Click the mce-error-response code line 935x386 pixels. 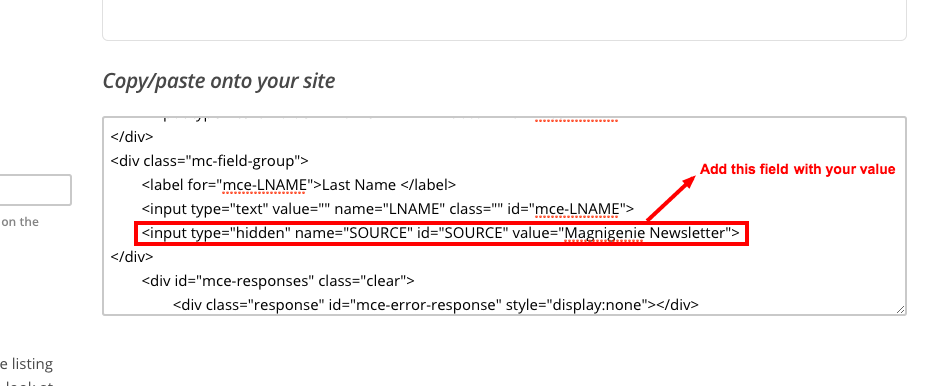[436, 305]
